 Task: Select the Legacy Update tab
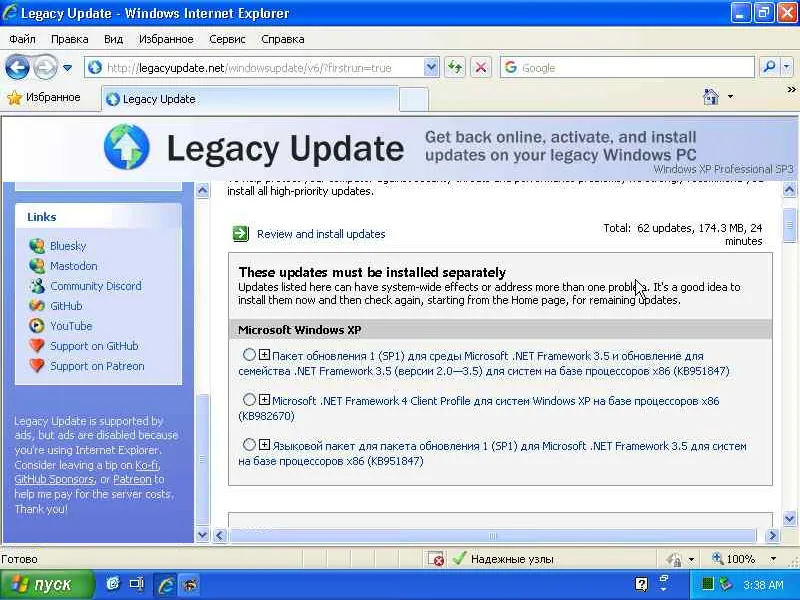(x=250, y=99)
